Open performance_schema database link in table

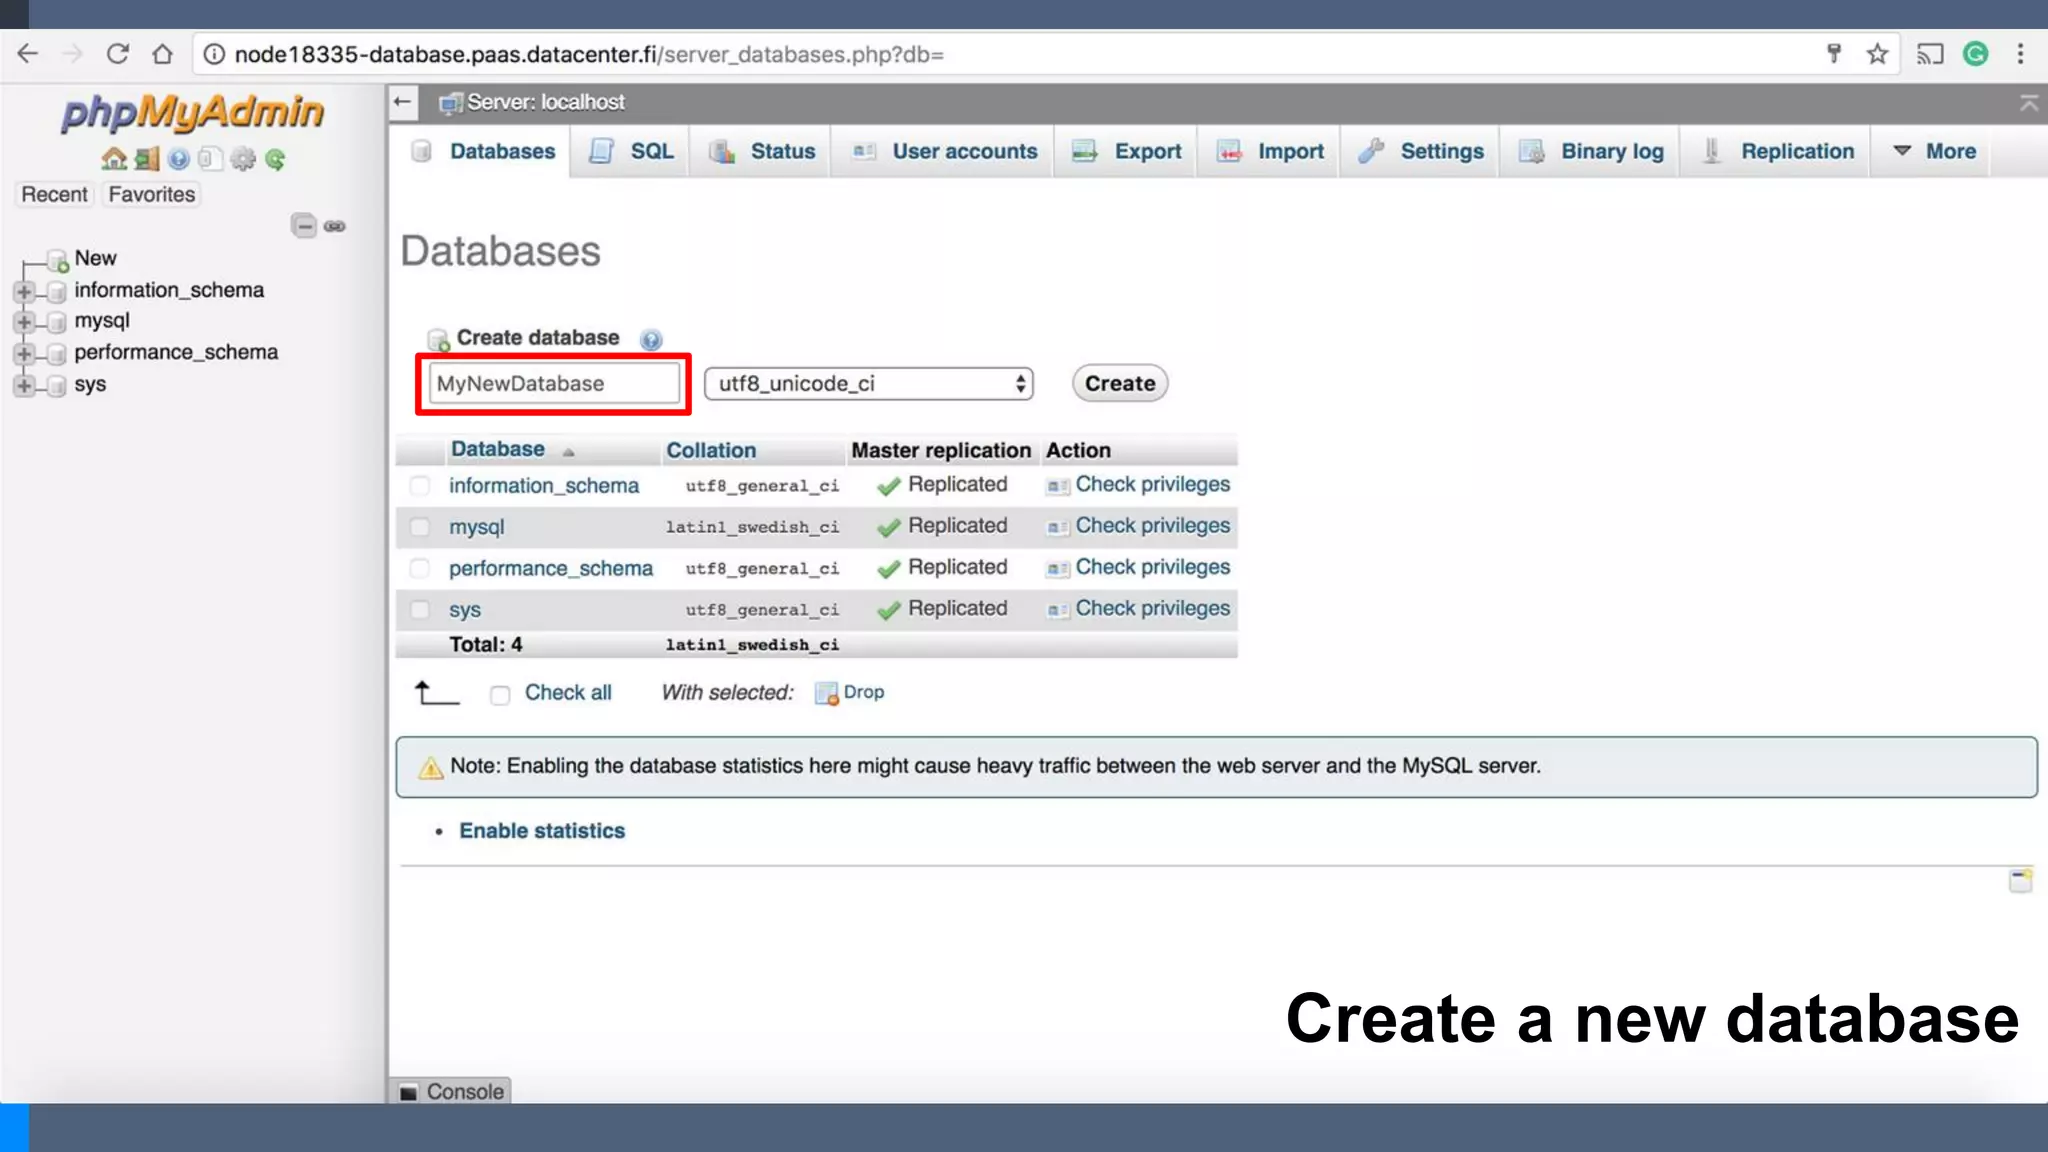(x=551, y=568)
